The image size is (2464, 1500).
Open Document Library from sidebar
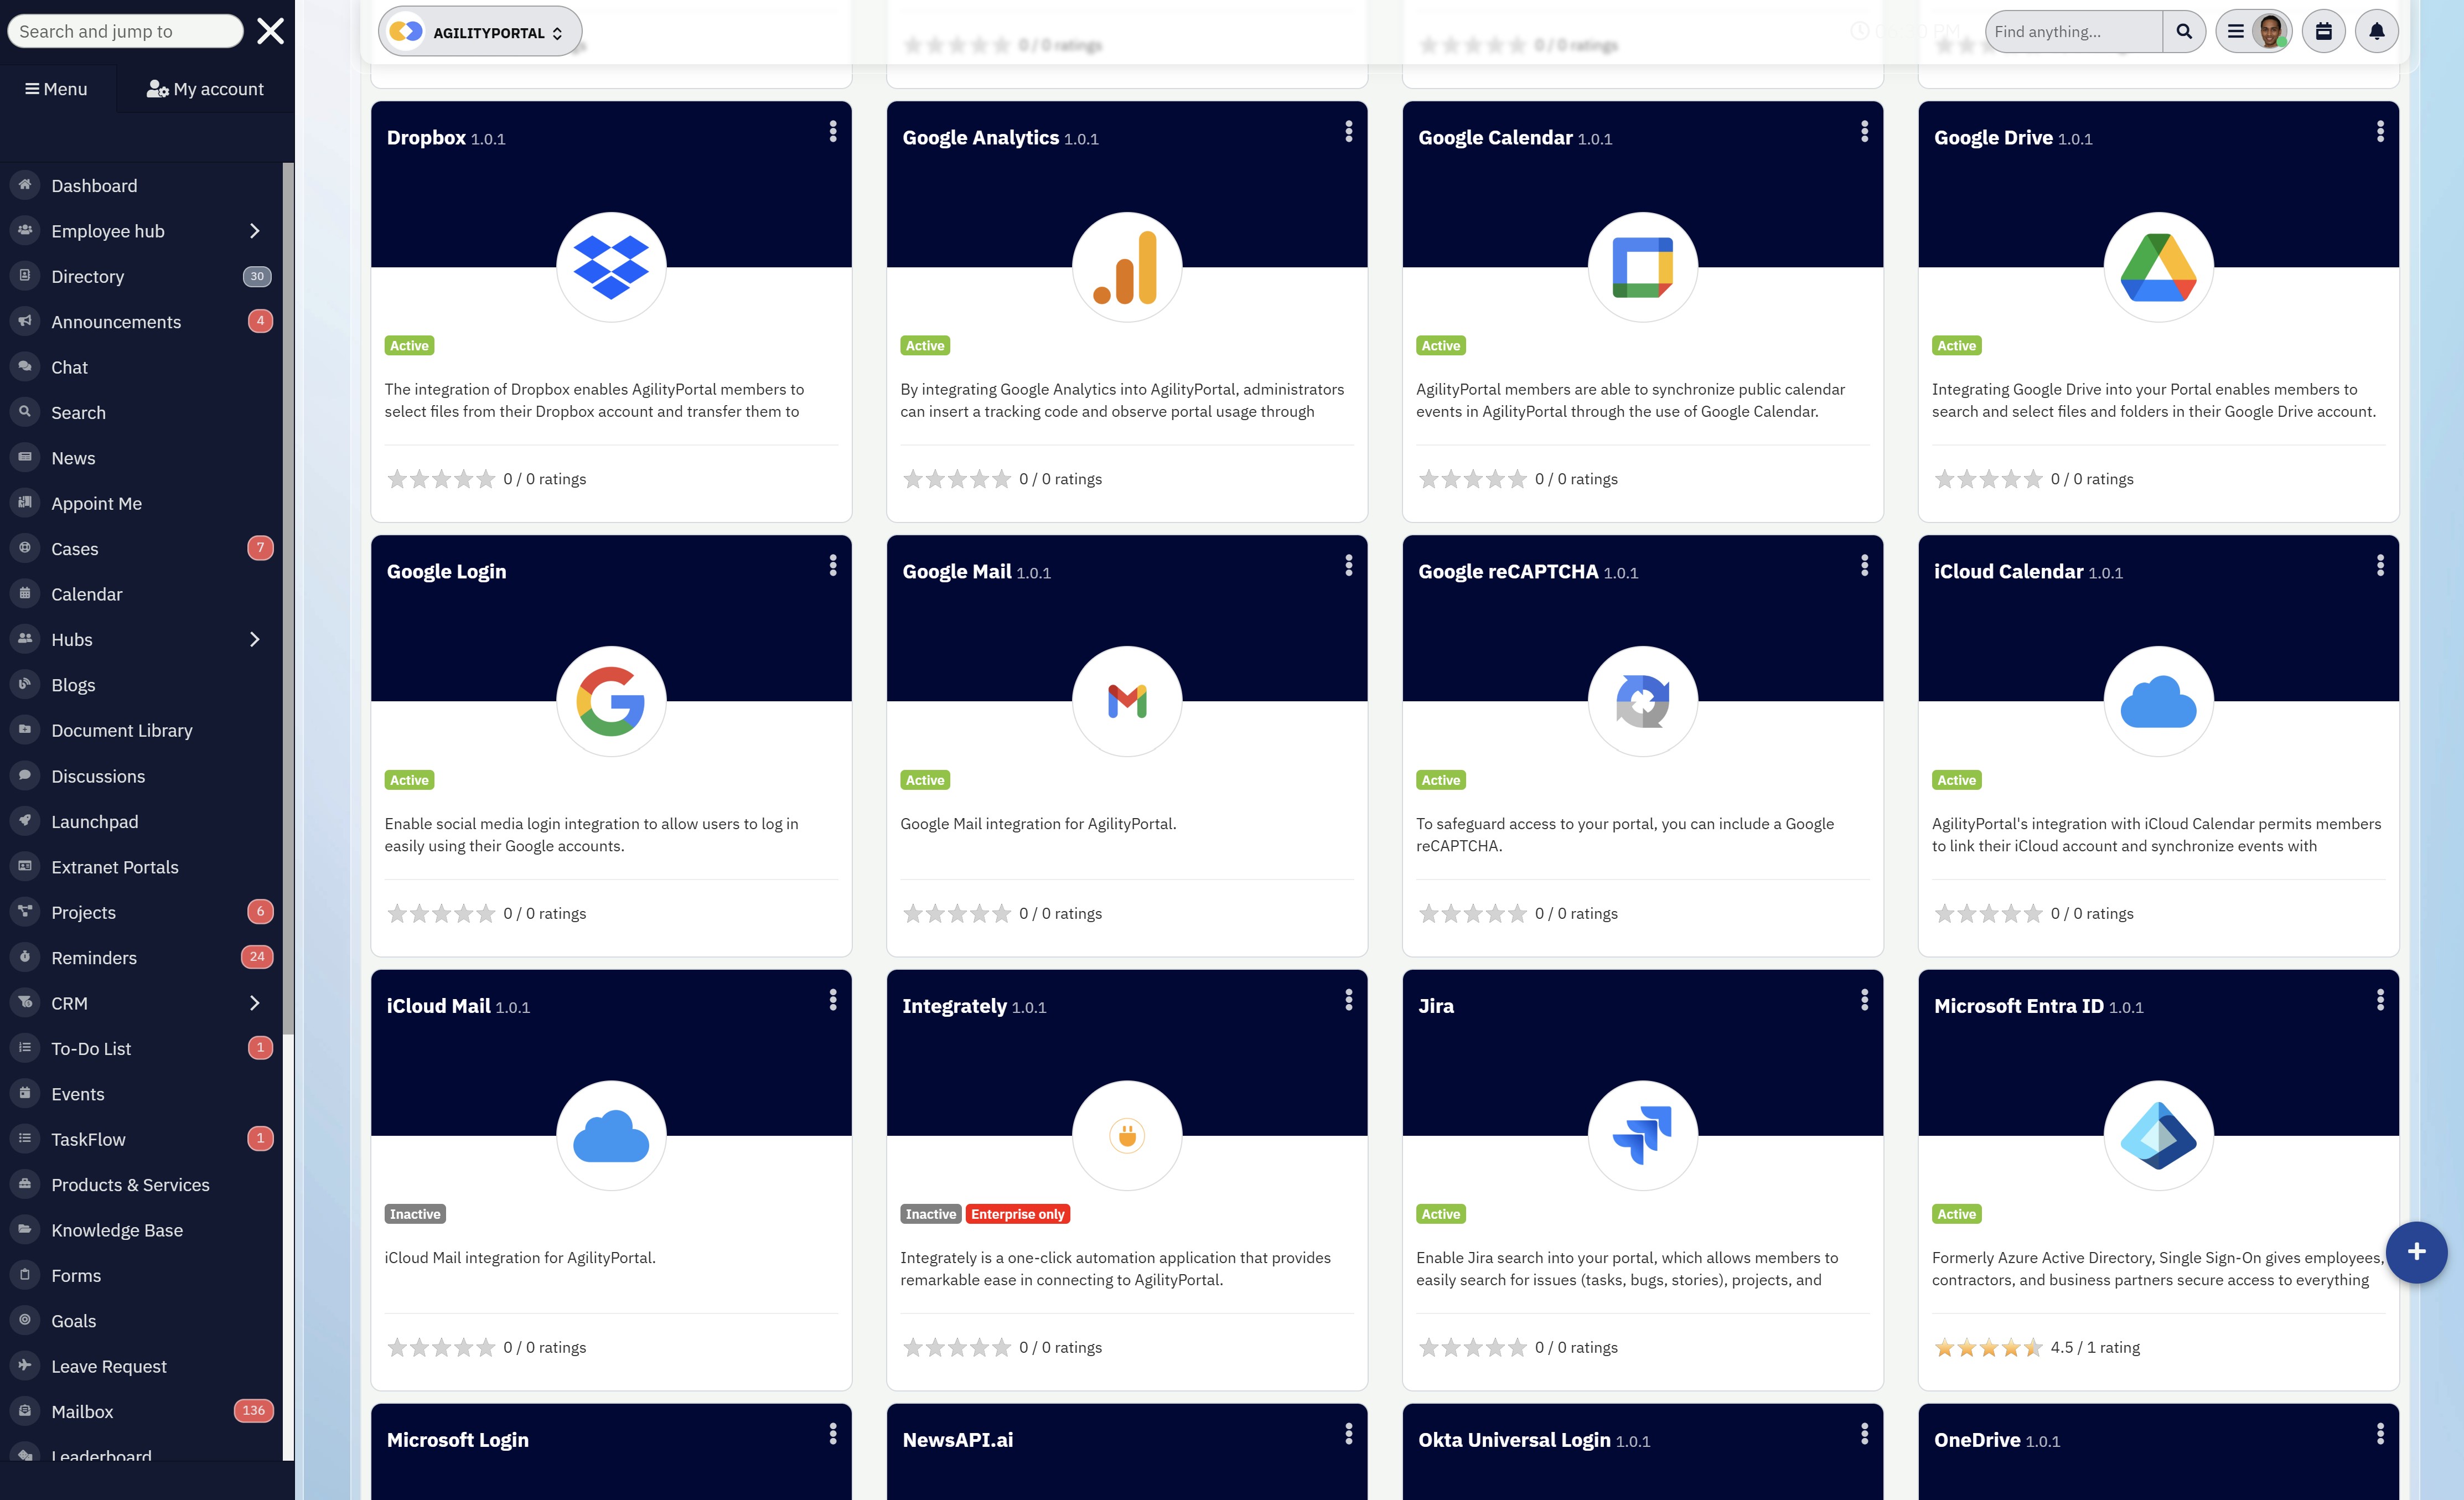(x=122, y=730)
